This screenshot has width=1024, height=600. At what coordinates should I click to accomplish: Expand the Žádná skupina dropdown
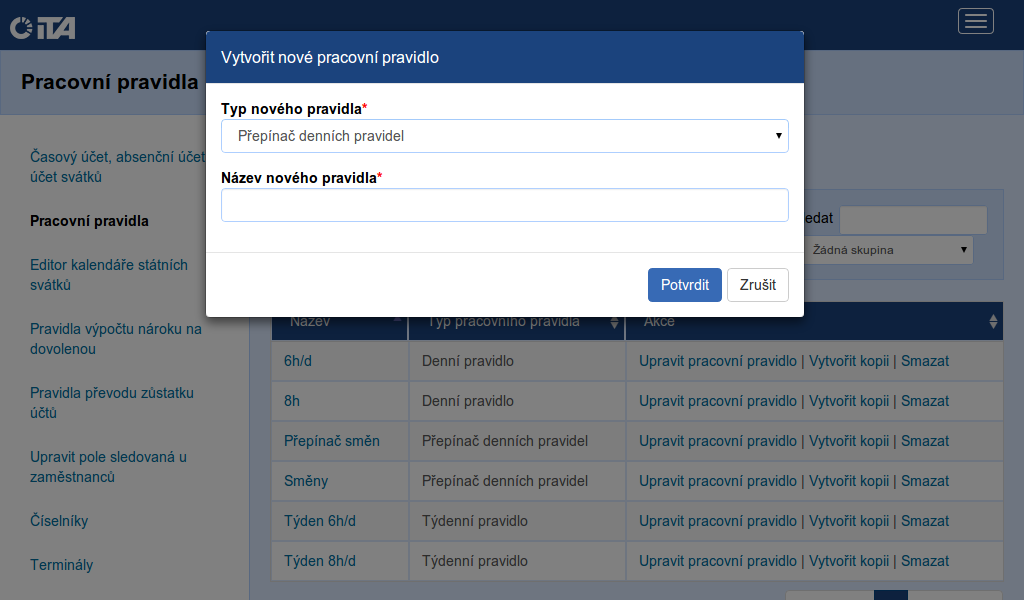pos(888,250)
